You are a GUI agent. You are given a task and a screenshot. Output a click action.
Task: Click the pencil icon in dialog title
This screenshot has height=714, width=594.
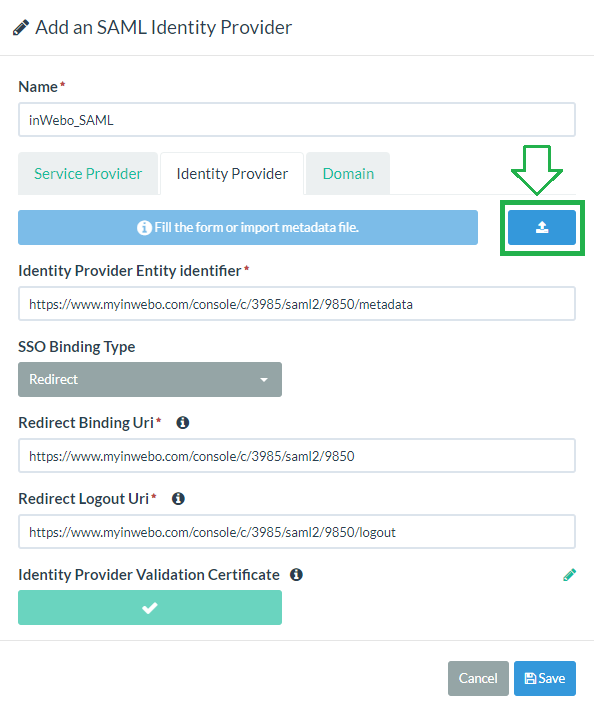click(21, 27)
